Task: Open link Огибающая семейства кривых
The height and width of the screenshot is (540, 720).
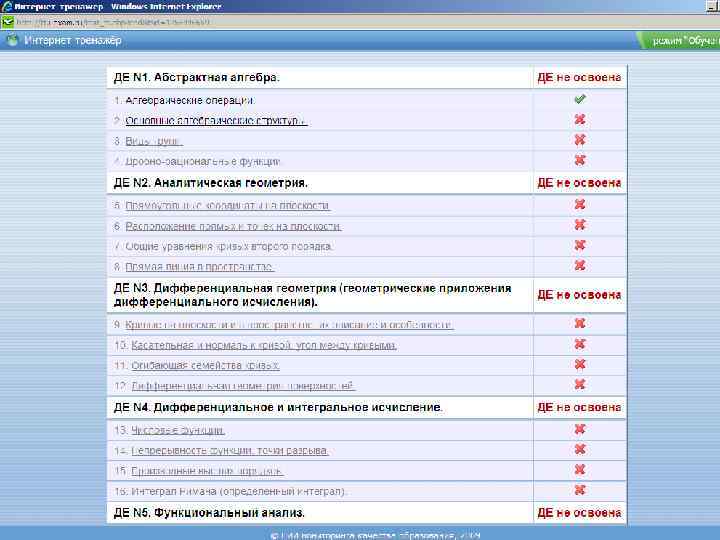Action: [205, 366]
